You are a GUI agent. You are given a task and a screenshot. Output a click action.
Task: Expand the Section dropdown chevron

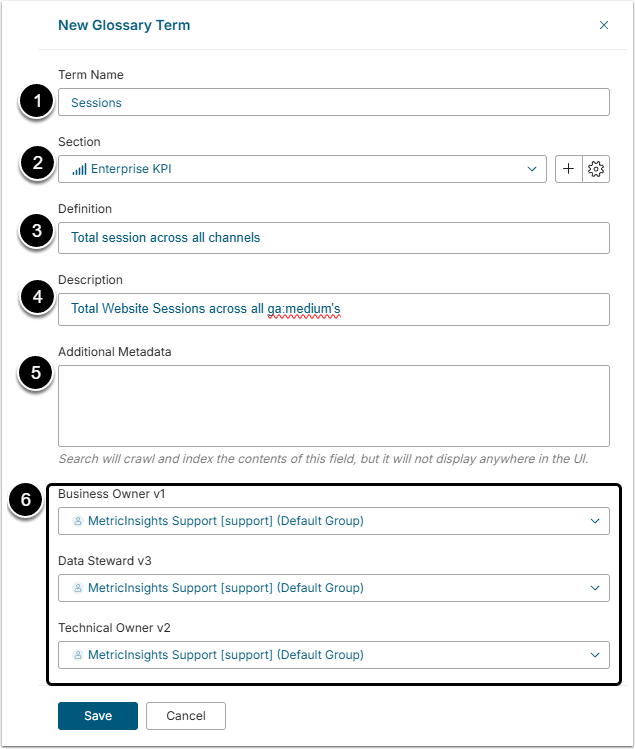(x=532, y=170)
